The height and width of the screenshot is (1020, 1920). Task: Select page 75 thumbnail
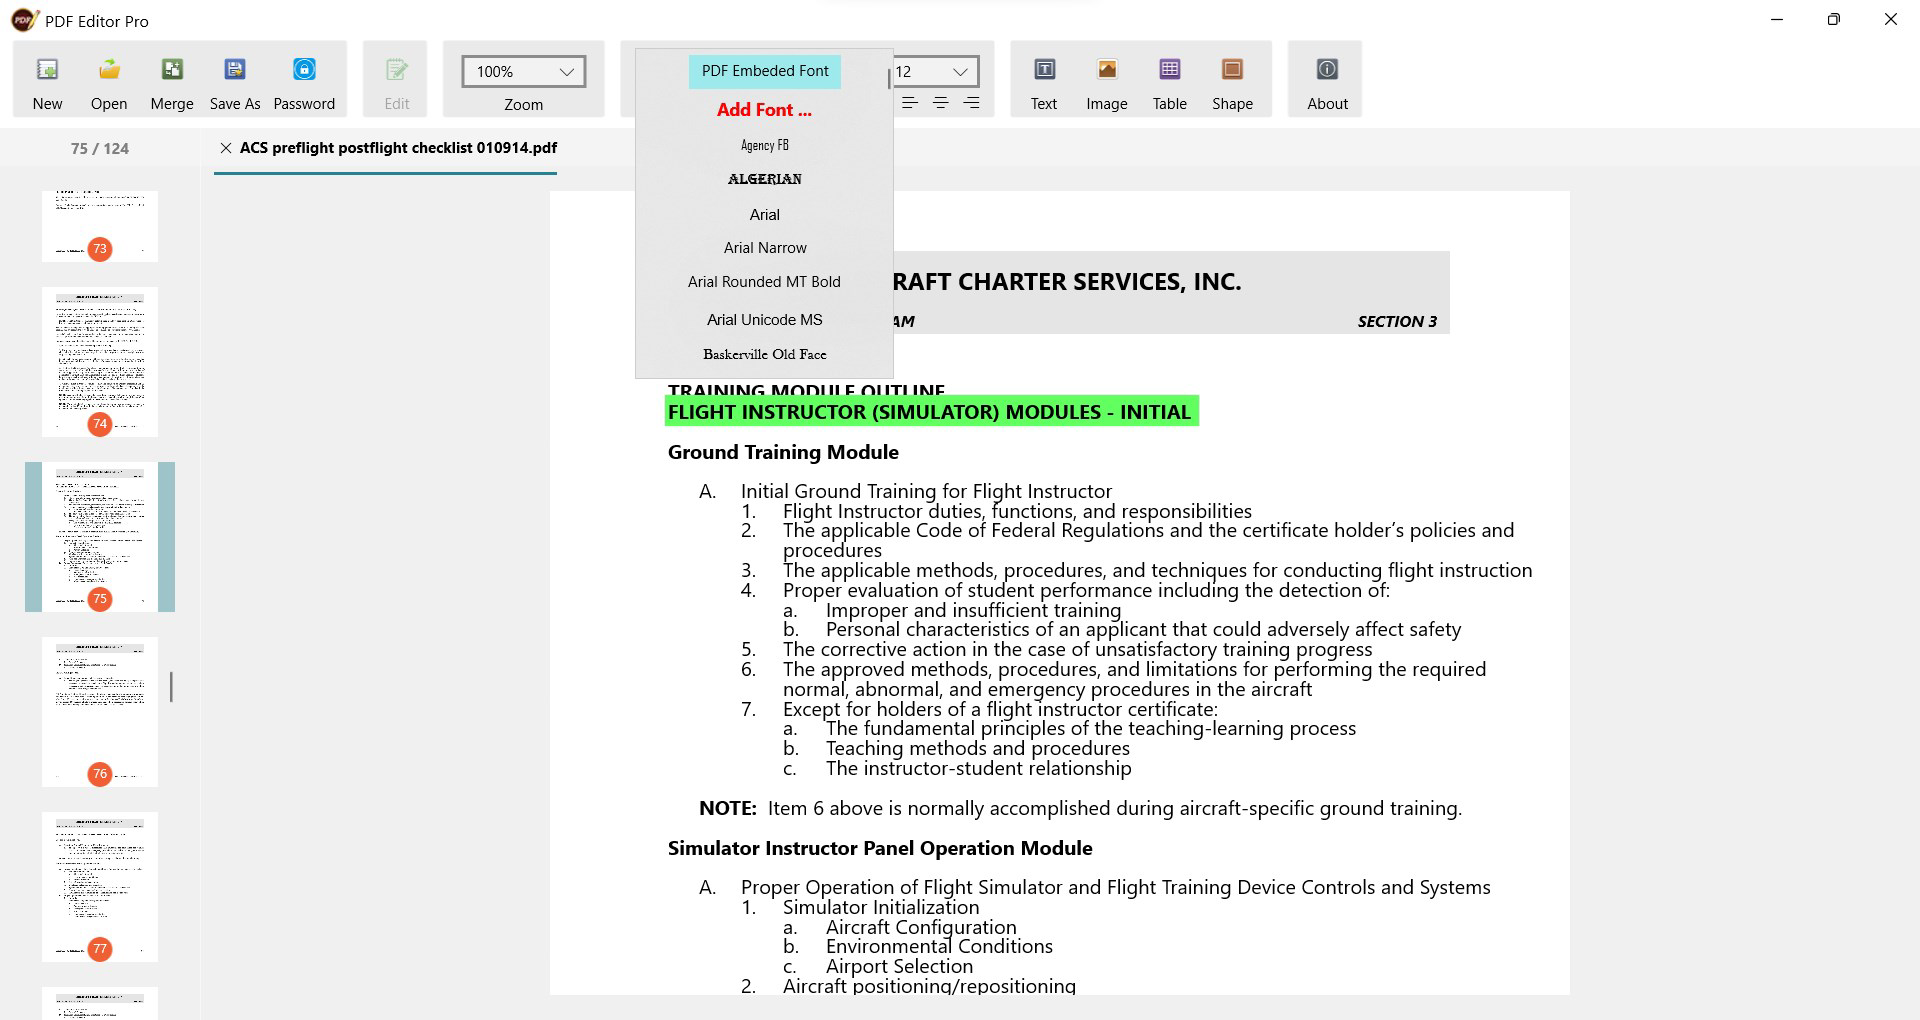pos(100,537)
